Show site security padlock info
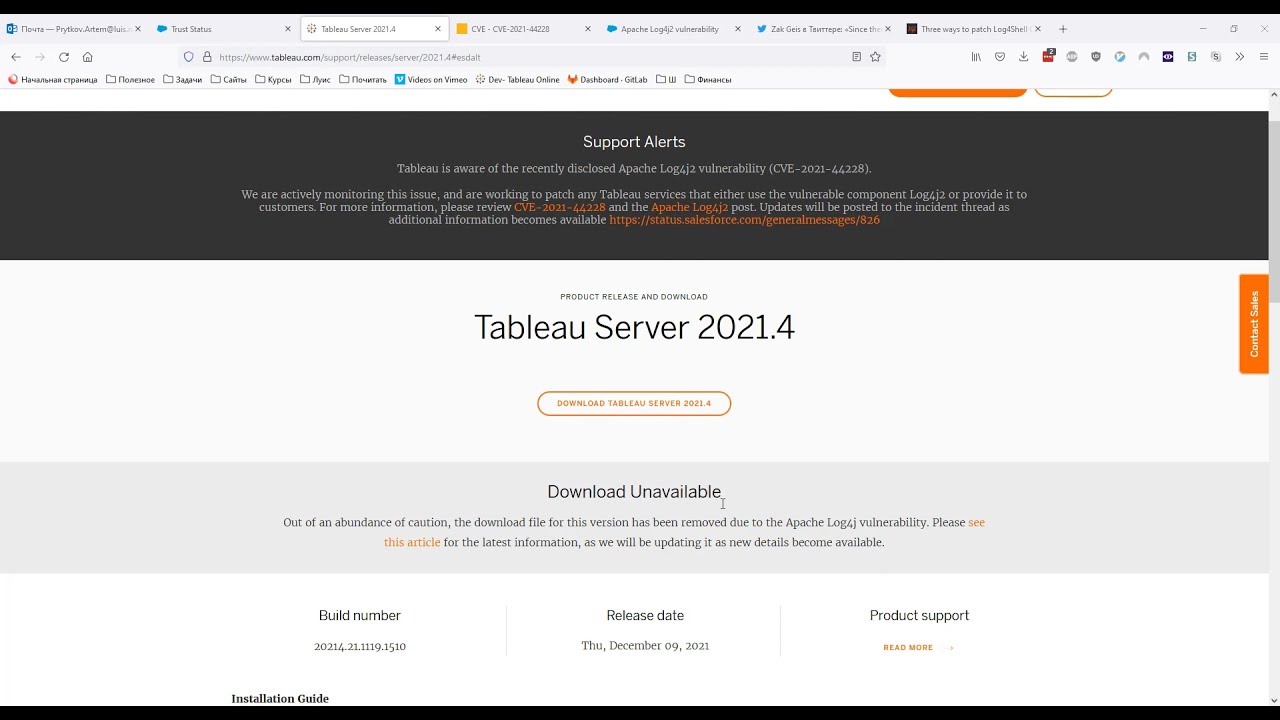Image resolution: width=1280 pixels, height=720 pixels. (x=207, y=57)
